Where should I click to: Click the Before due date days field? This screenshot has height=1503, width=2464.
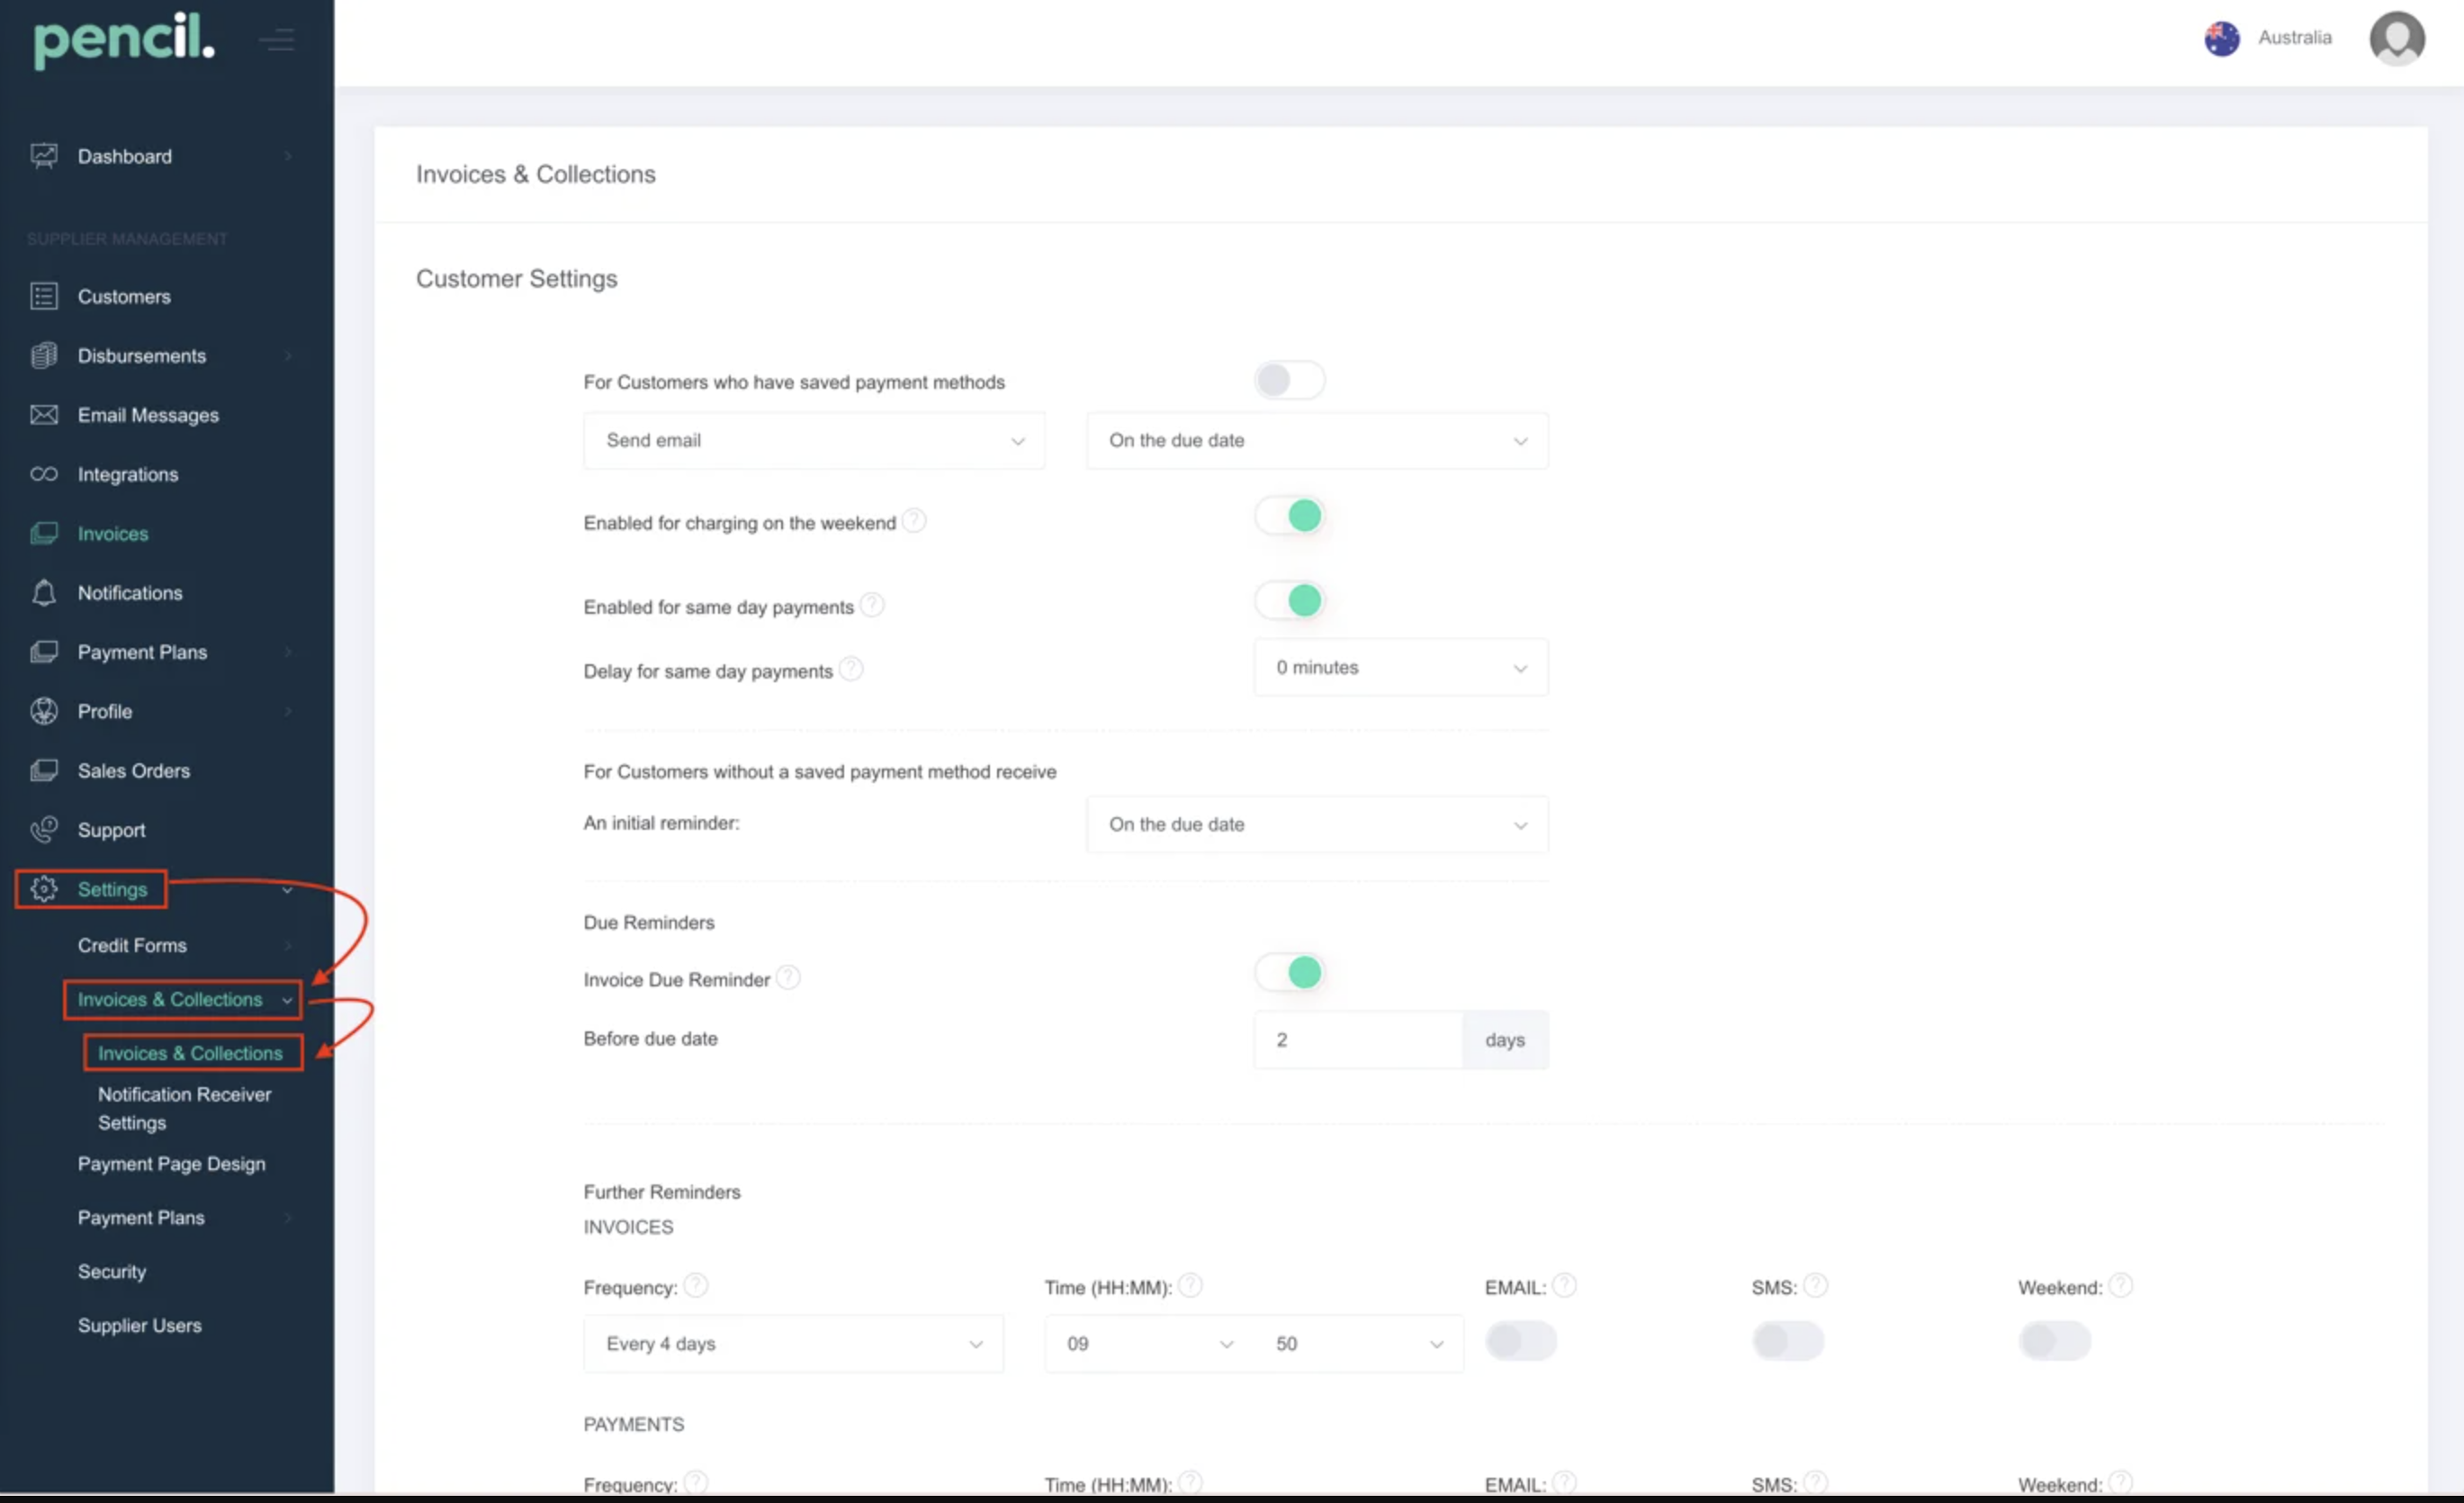click(1357, 1040)
